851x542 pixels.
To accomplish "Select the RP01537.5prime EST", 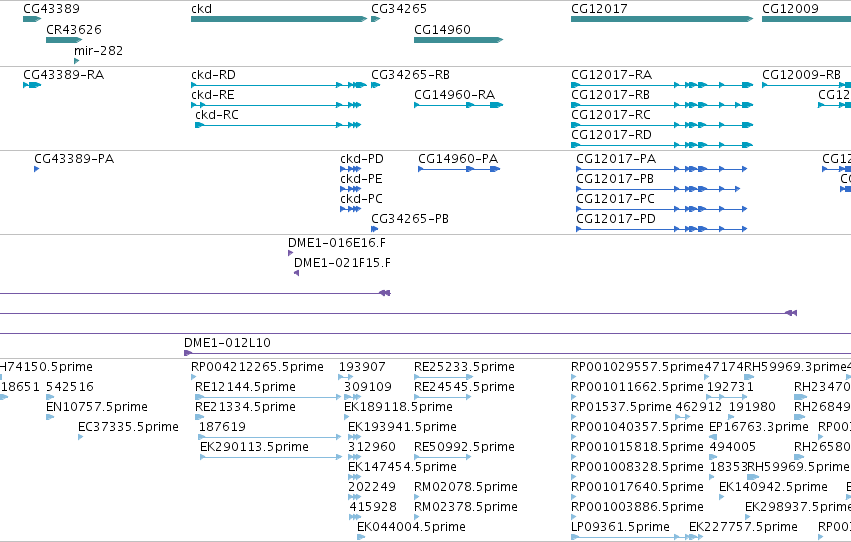I will (x=574, y=417).
